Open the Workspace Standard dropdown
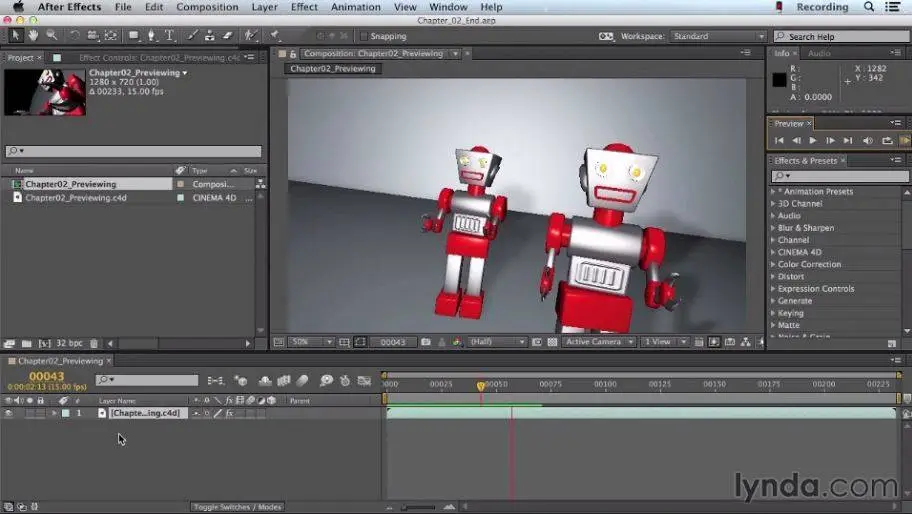 point(718,36)
